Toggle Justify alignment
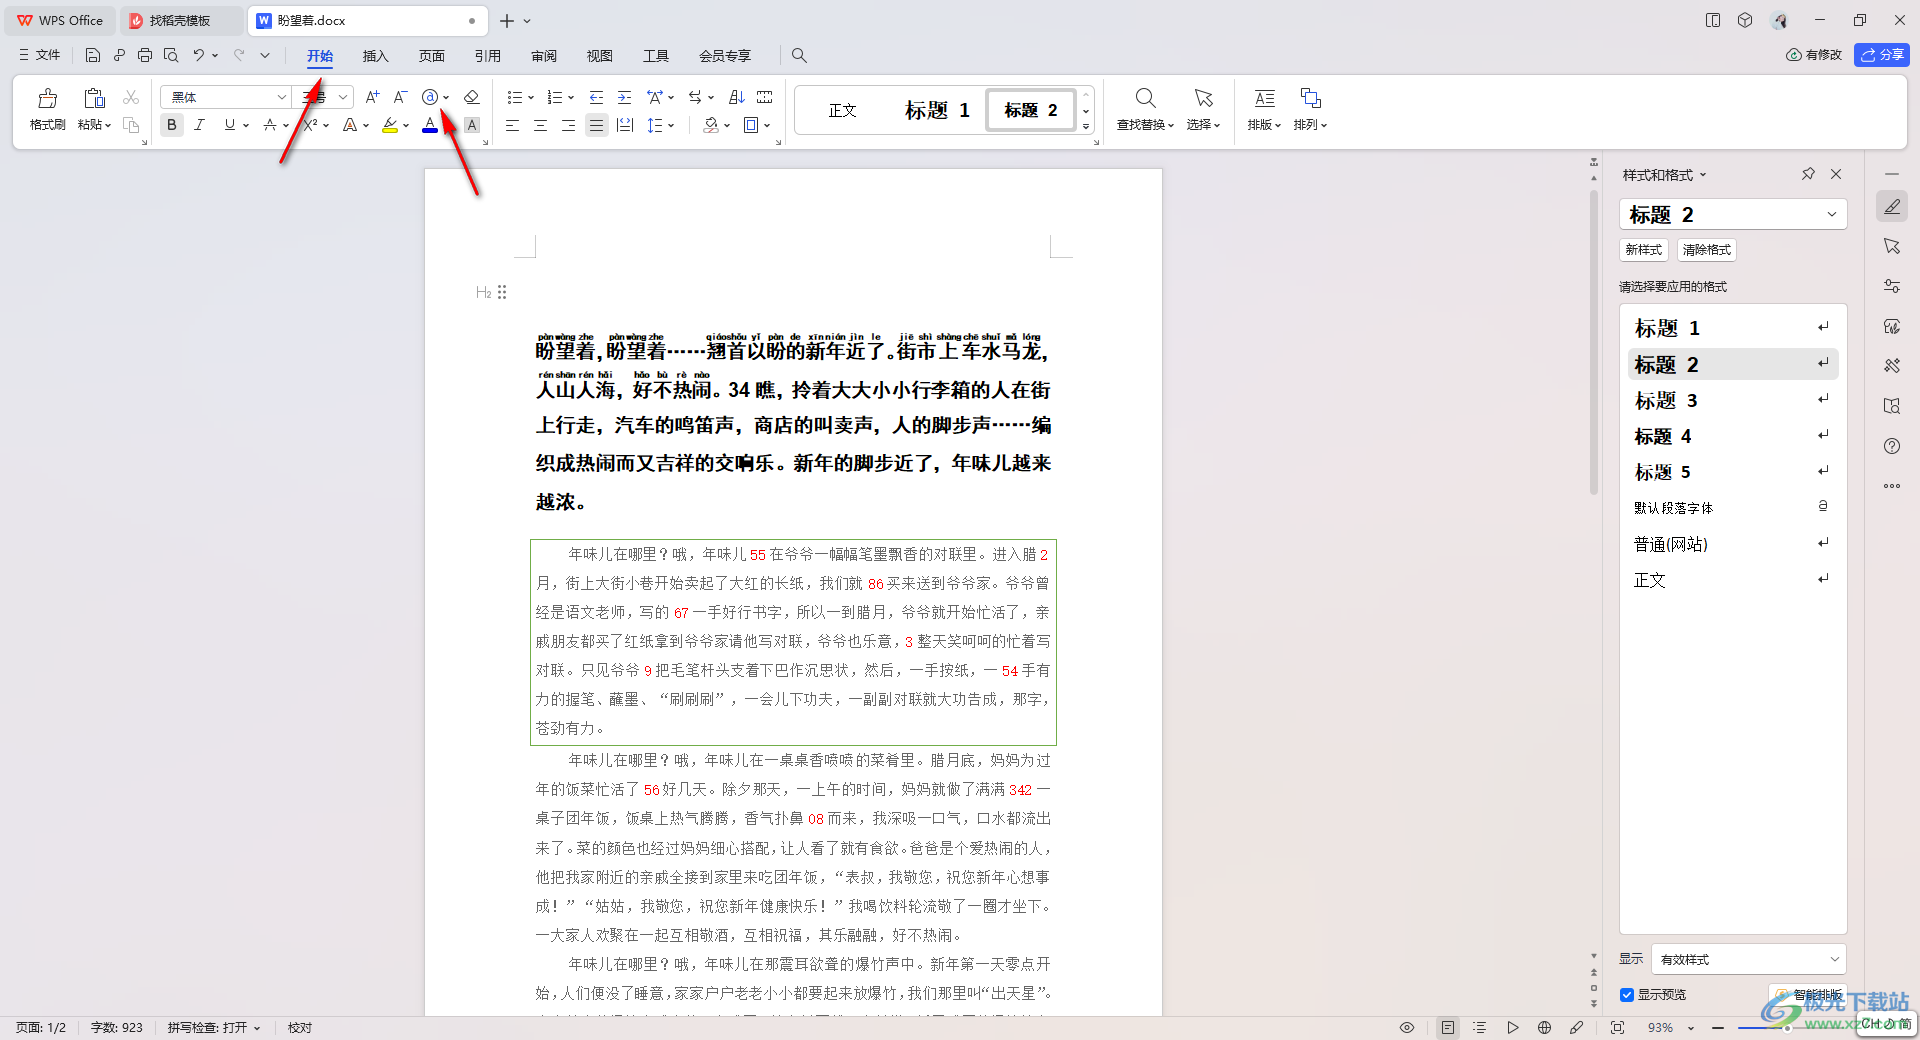This screenshot has width=1920, height=1040. click(x=597, y=125)
